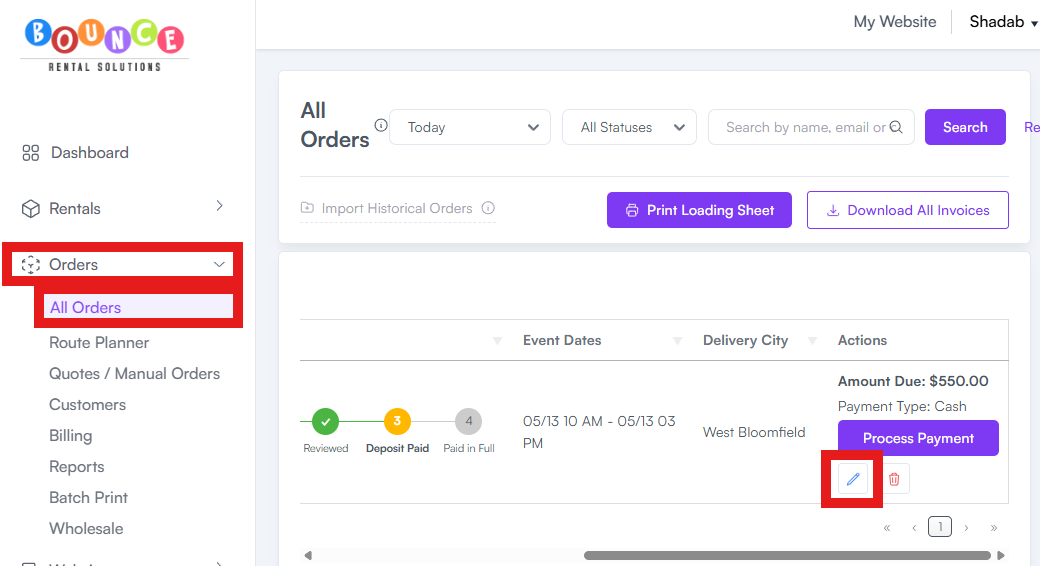Click the Dashboard grid icon
The width and height of the screenshot is (1040, 566).
pyautogui.click(x=31, y=153)
